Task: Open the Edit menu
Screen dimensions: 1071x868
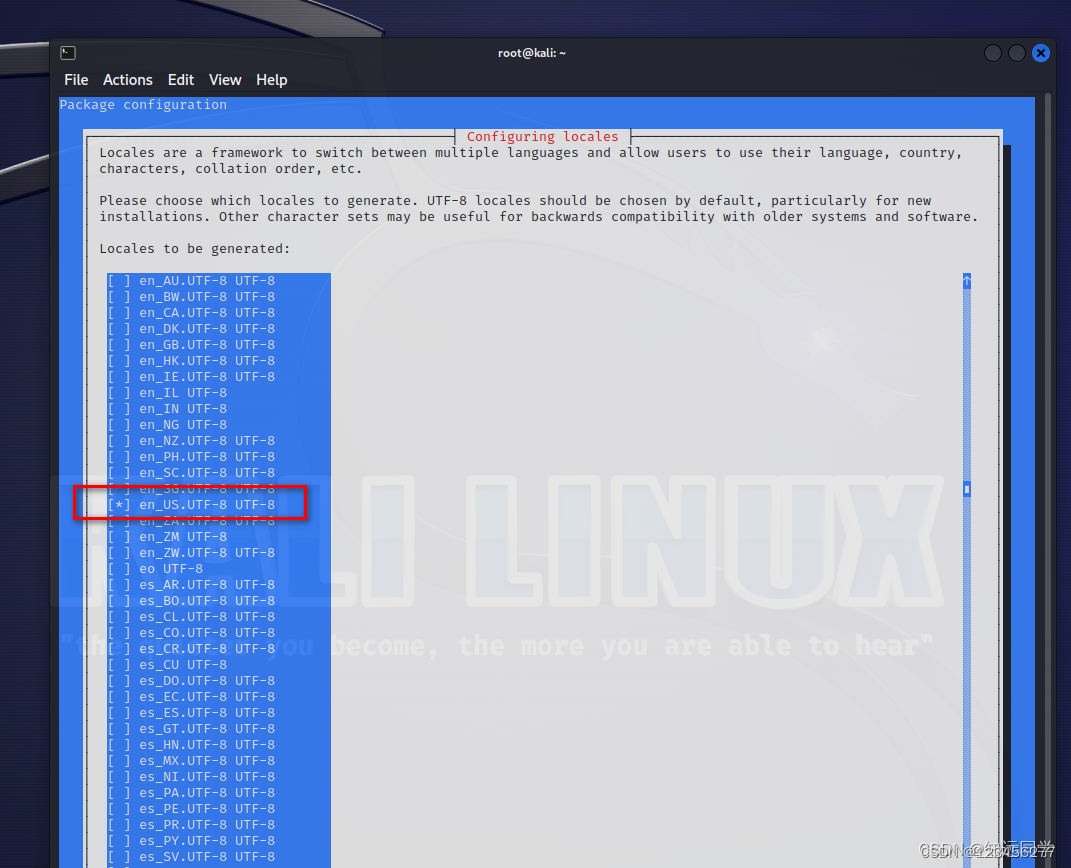Action: [181, 80]
